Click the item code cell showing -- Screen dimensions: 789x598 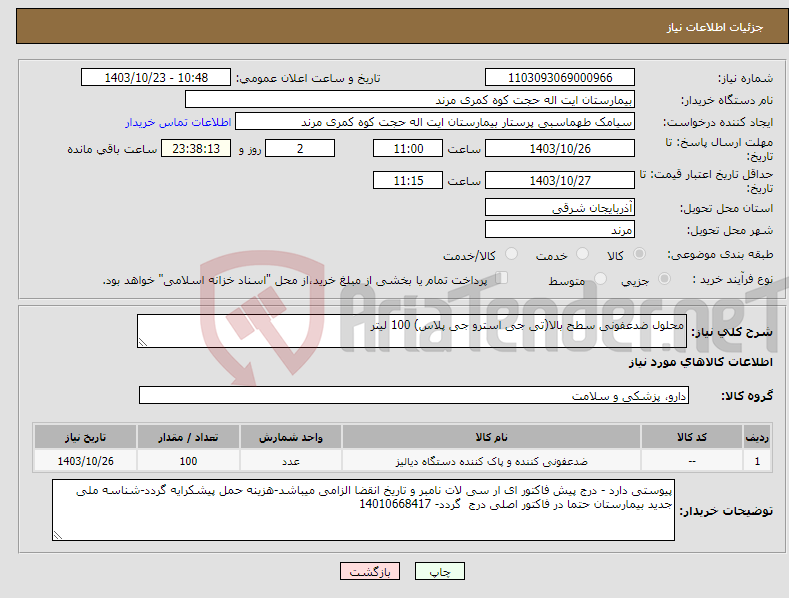692,461
